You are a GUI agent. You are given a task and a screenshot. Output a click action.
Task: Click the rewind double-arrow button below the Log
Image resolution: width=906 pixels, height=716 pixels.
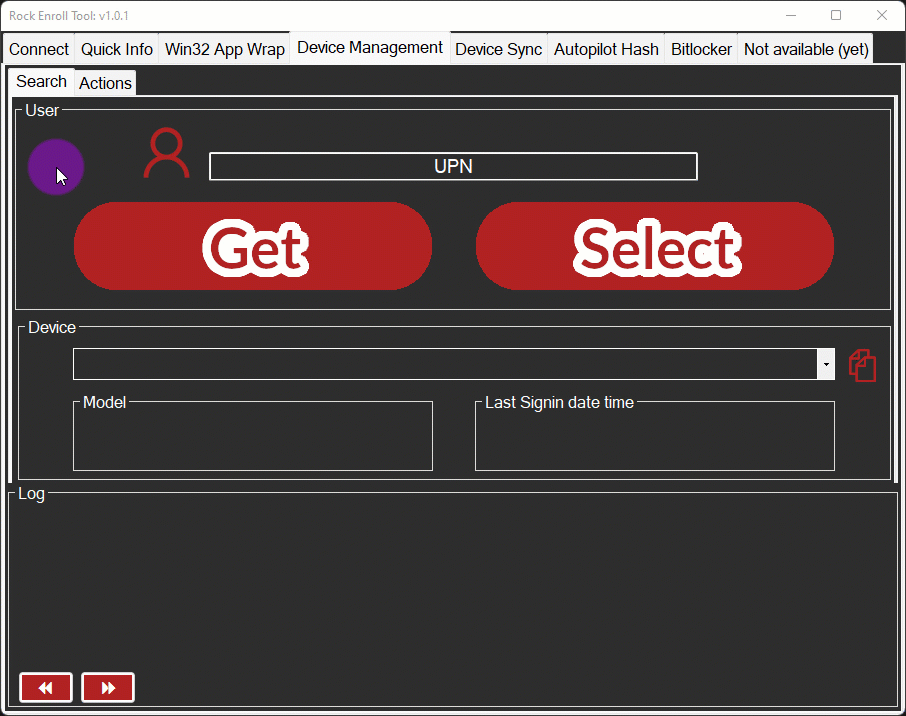[x=45, y=687]
